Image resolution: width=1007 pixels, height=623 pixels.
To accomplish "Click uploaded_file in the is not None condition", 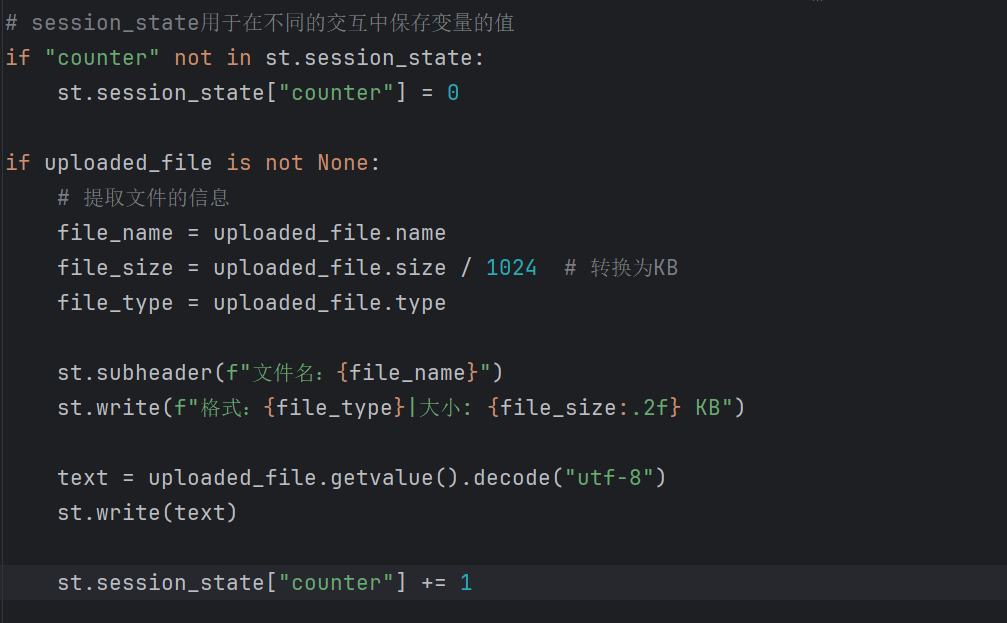I will coord(128,163).
